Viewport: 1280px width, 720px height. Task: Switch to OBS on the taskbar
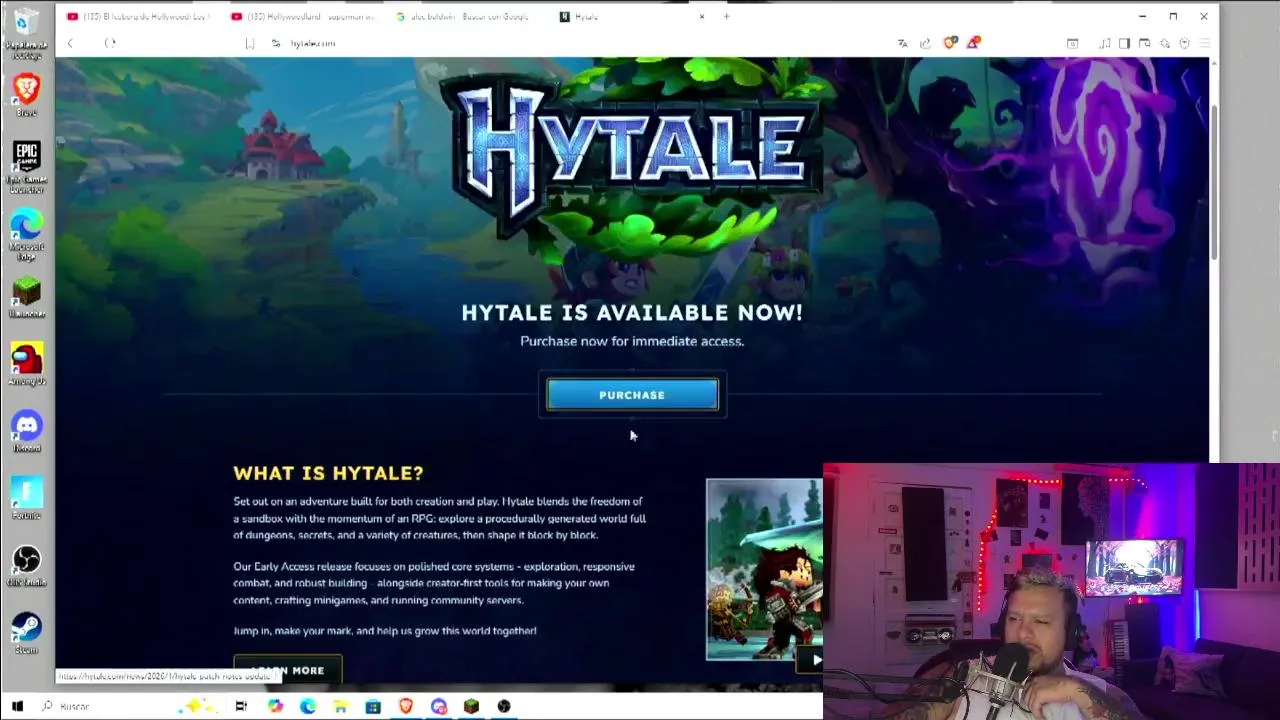coord(504,706)
